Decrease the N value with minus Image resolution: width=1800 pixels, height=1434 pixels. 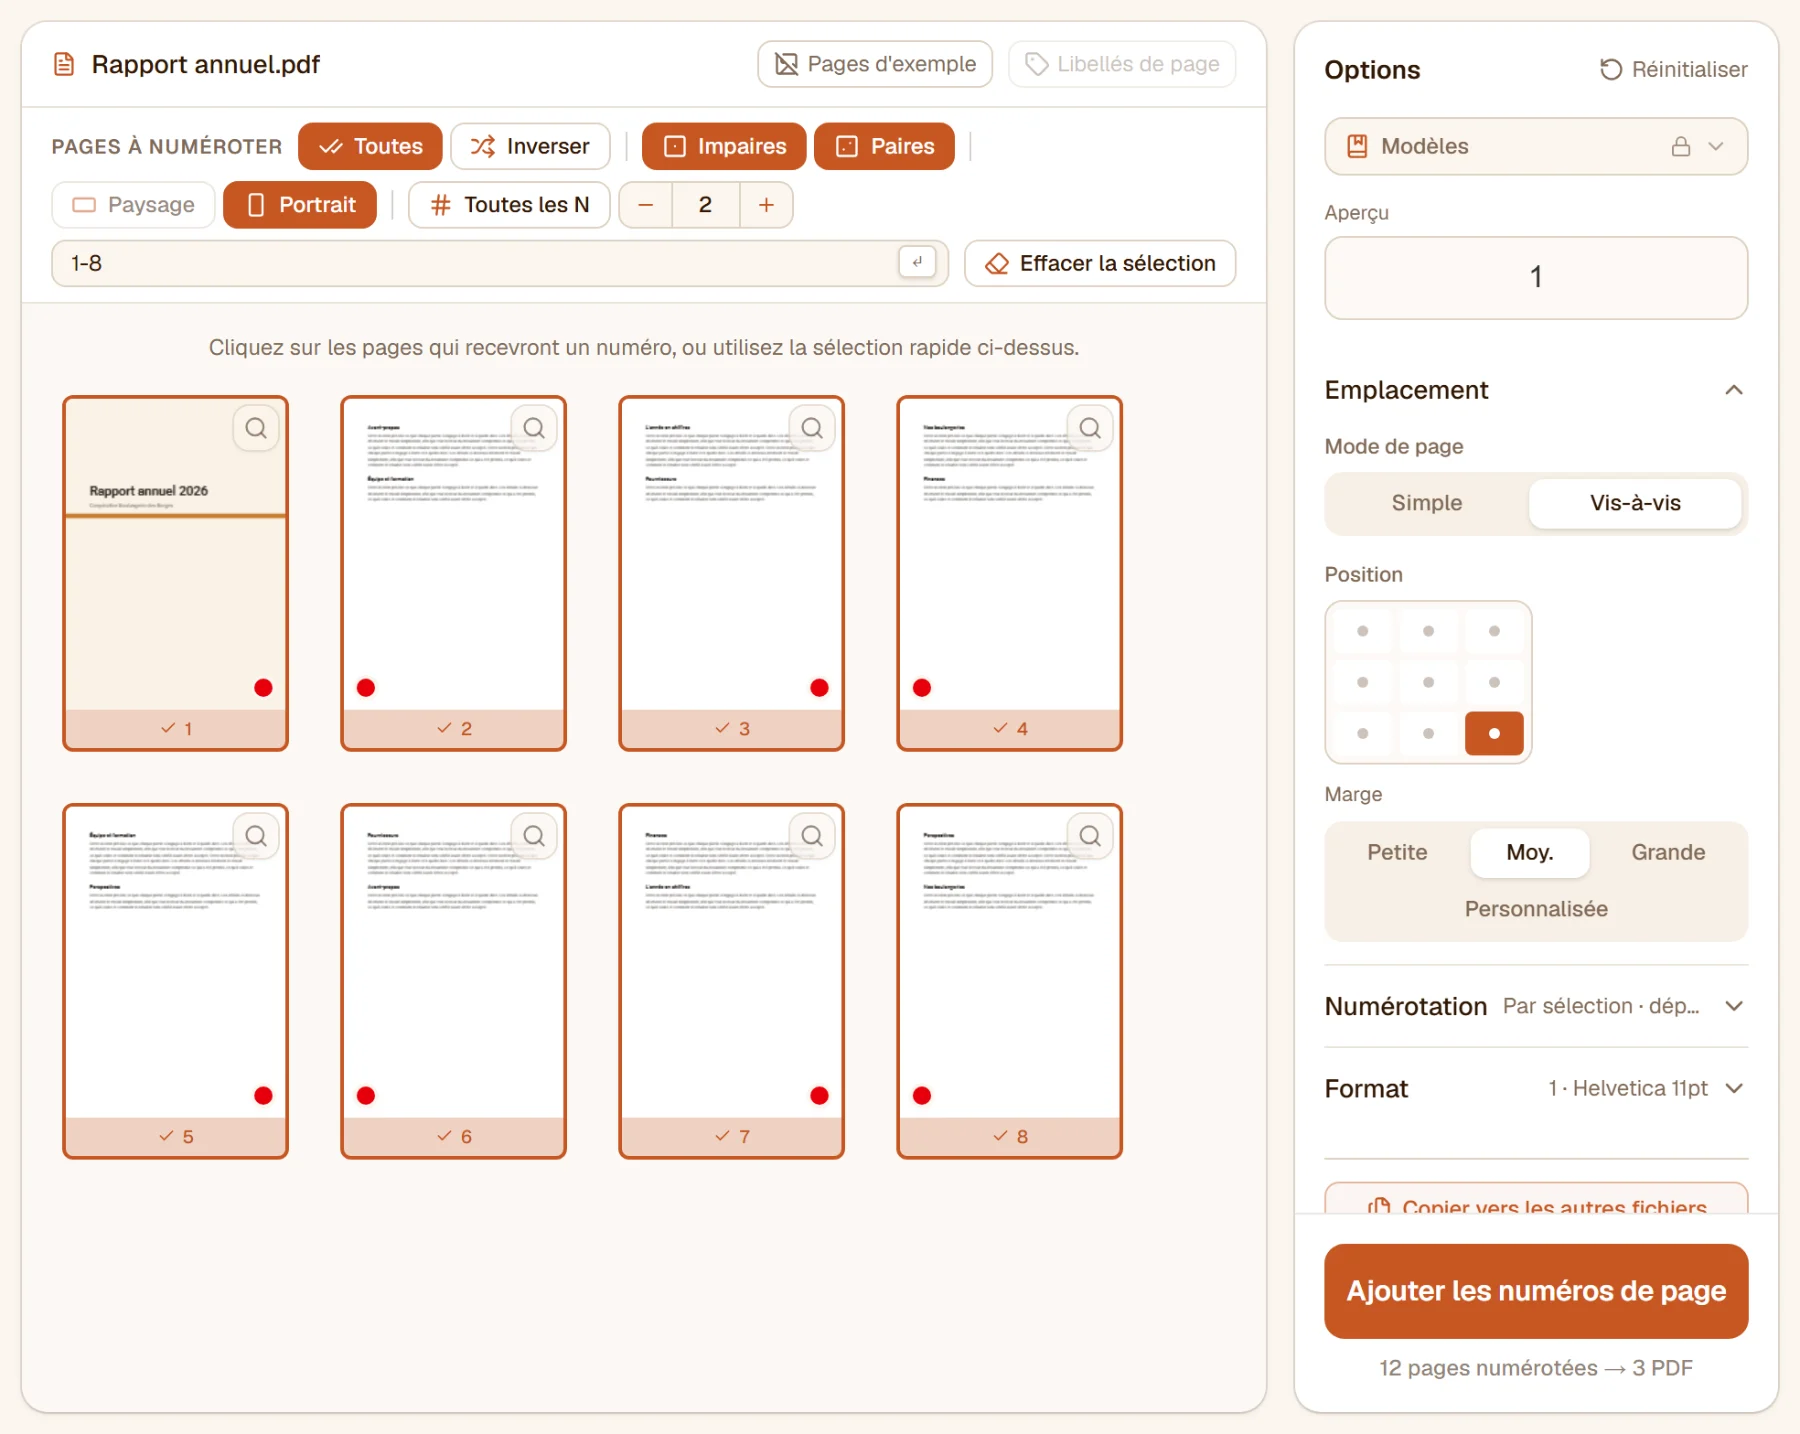[646, 205]
